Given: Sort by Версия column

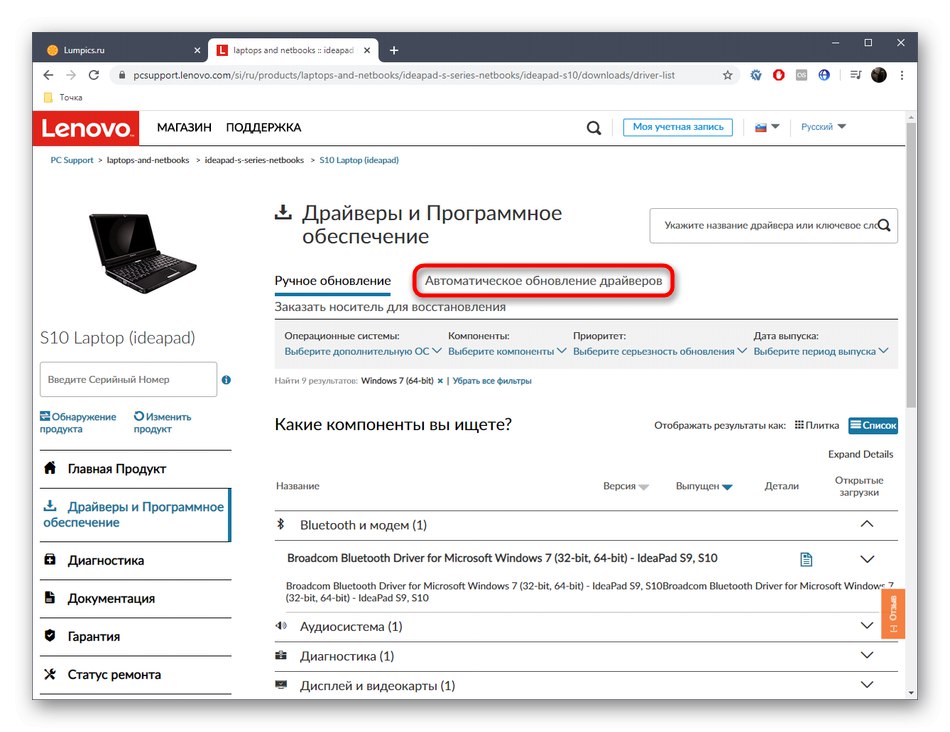Looking at the screenshot, I should [x=626, y=486].
